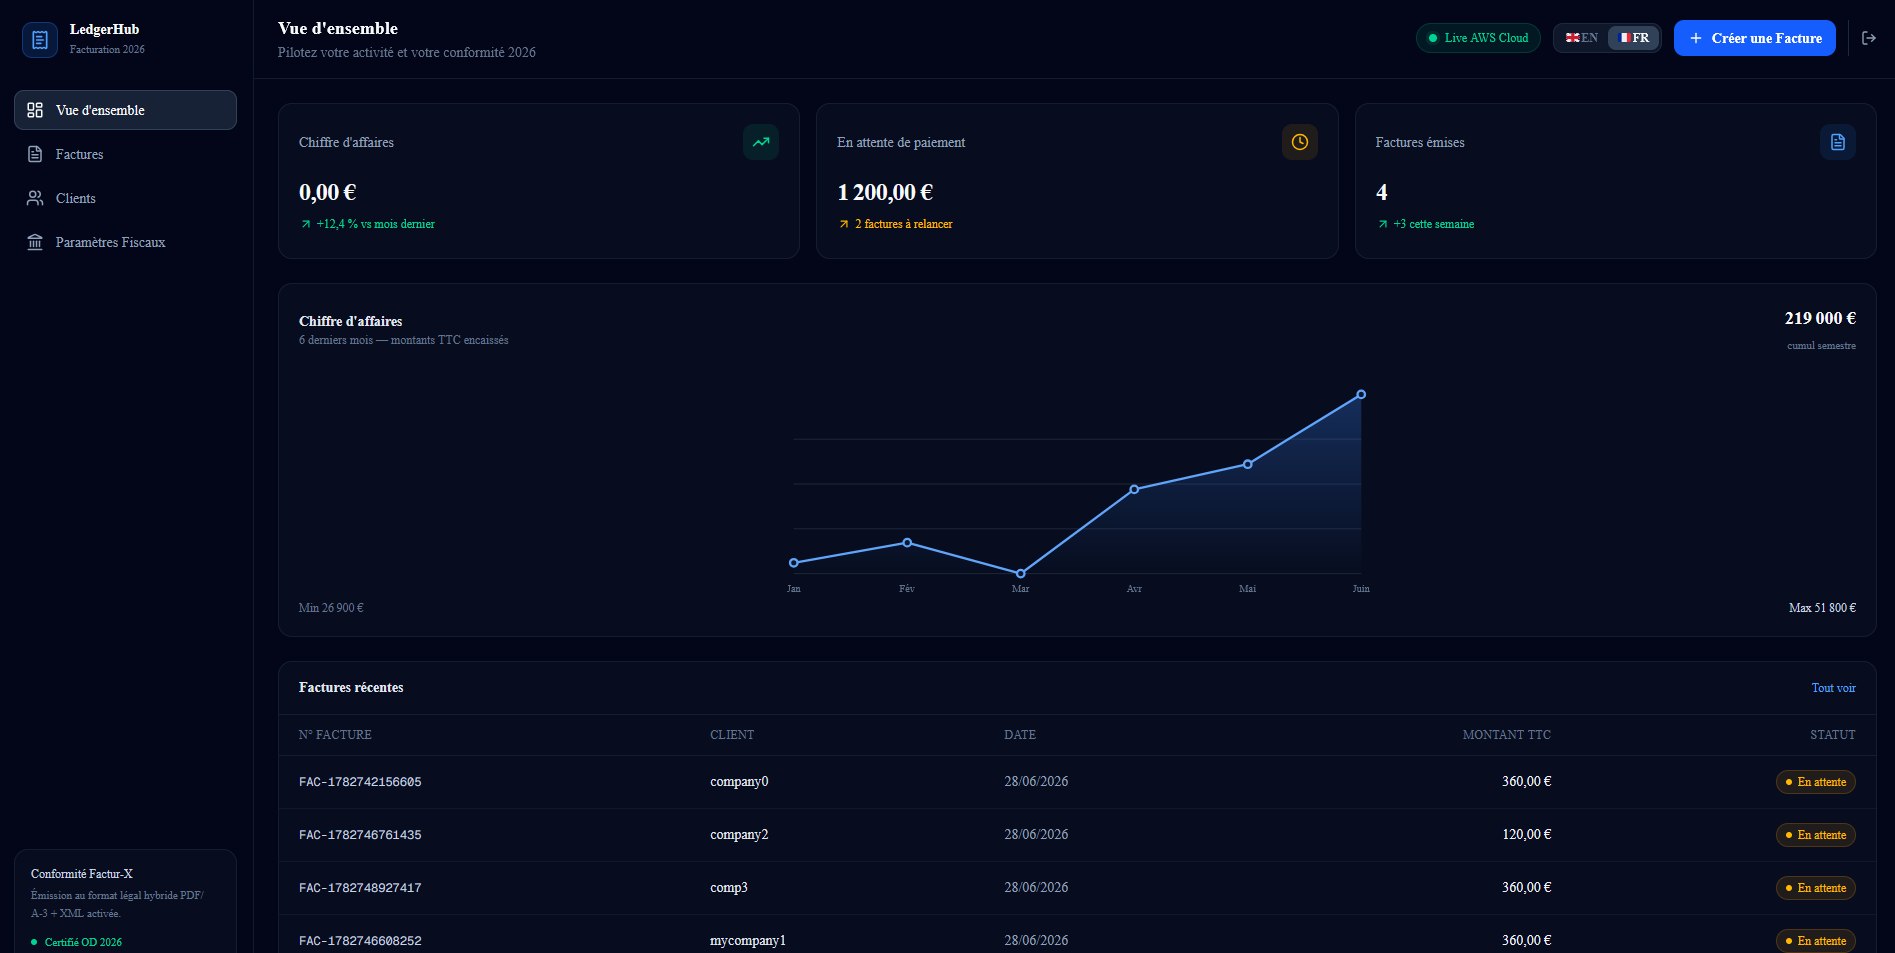Screen dimensions: 1895x953
Task: Open invoice row FAC-1782742156605
Action: tap(1077, 782)
